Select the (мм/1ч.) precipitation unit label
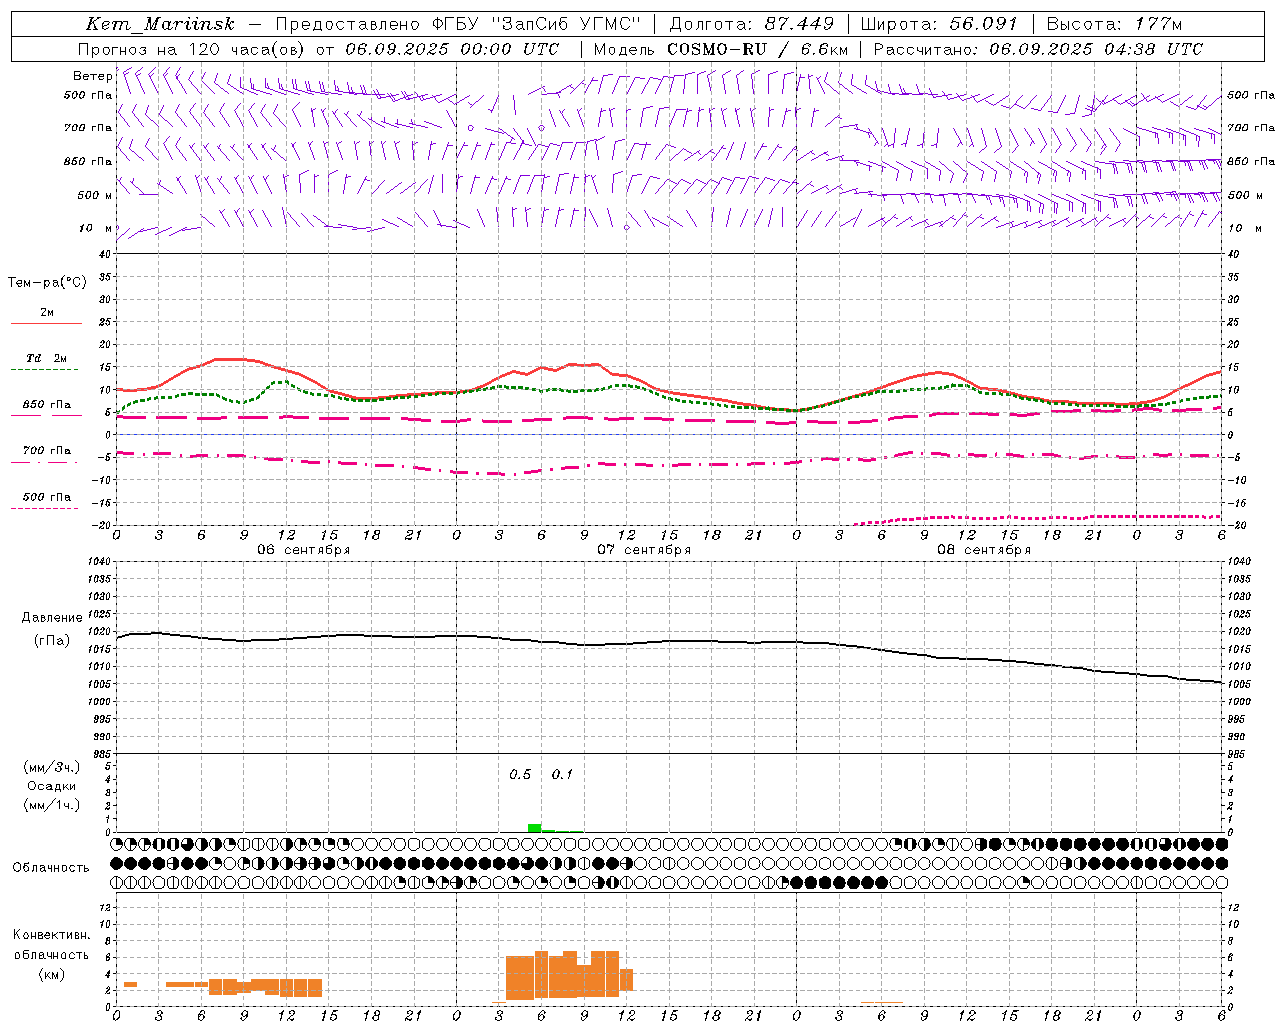Image resolution: width=1280 pixels, height=1024 pixels. [52, 805]
